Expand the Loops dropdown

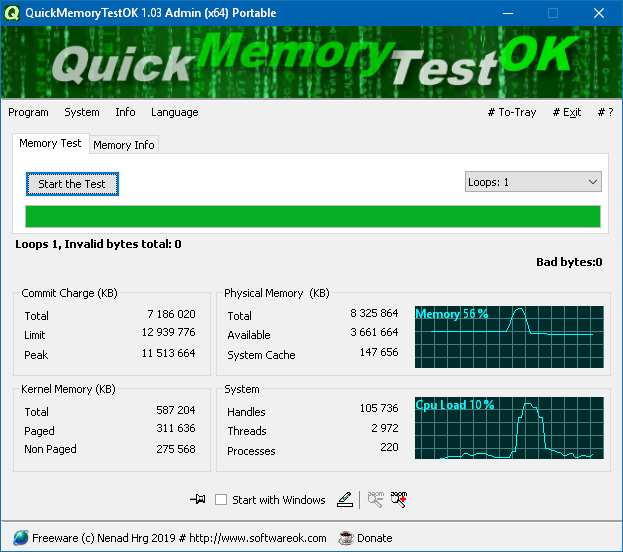pyautogui.click(x=533, y=182)
